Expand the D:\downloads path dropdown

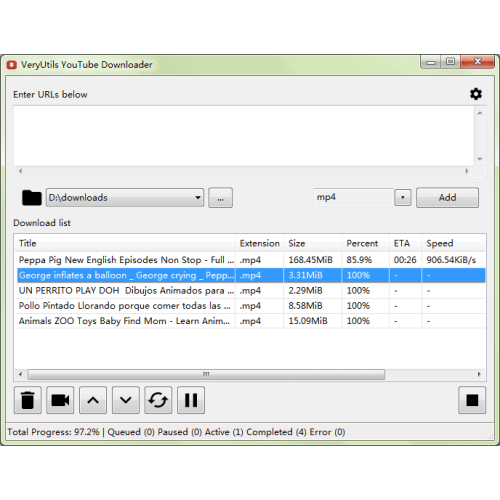coord(198,198)
